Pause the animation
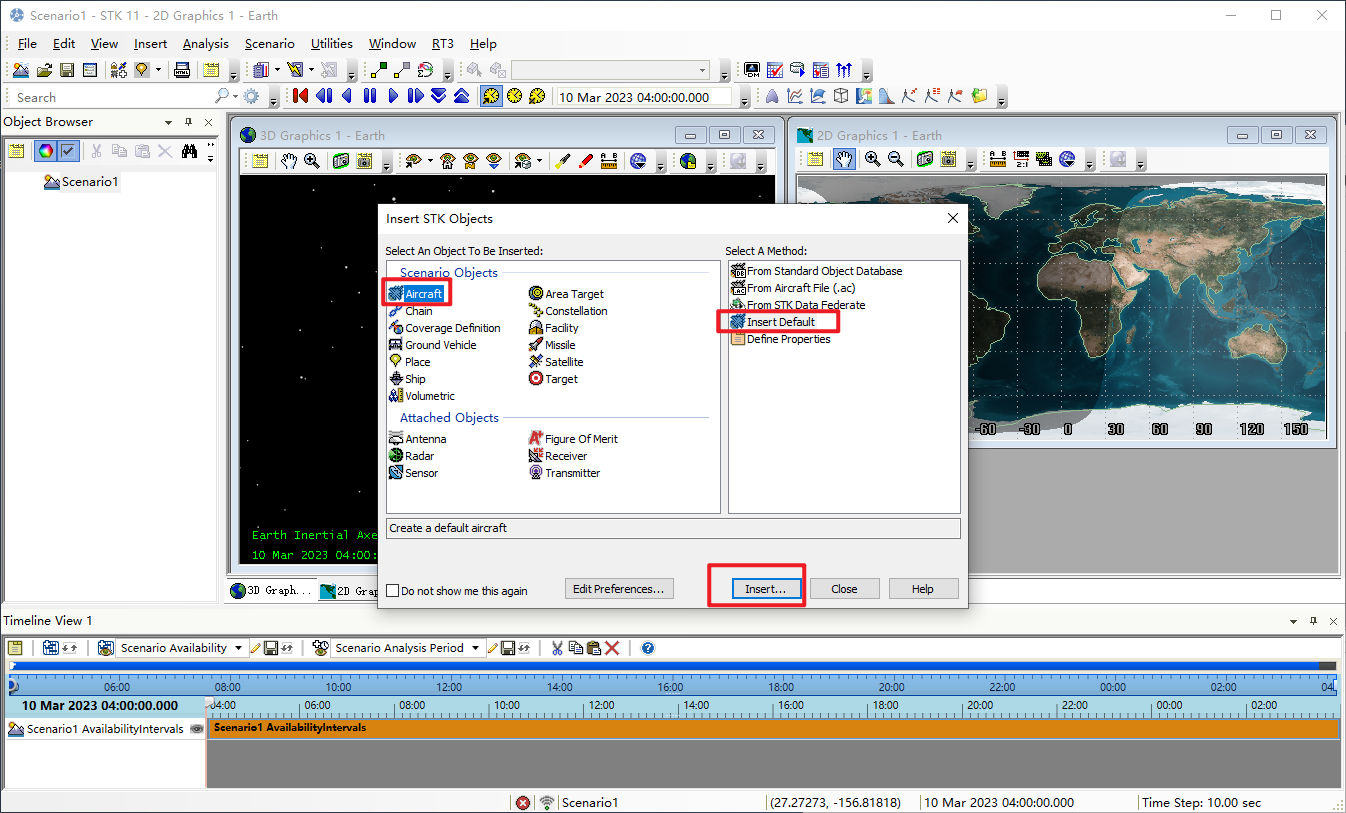Viewport: 1346px width, 813px height. [x=370, y=96]
